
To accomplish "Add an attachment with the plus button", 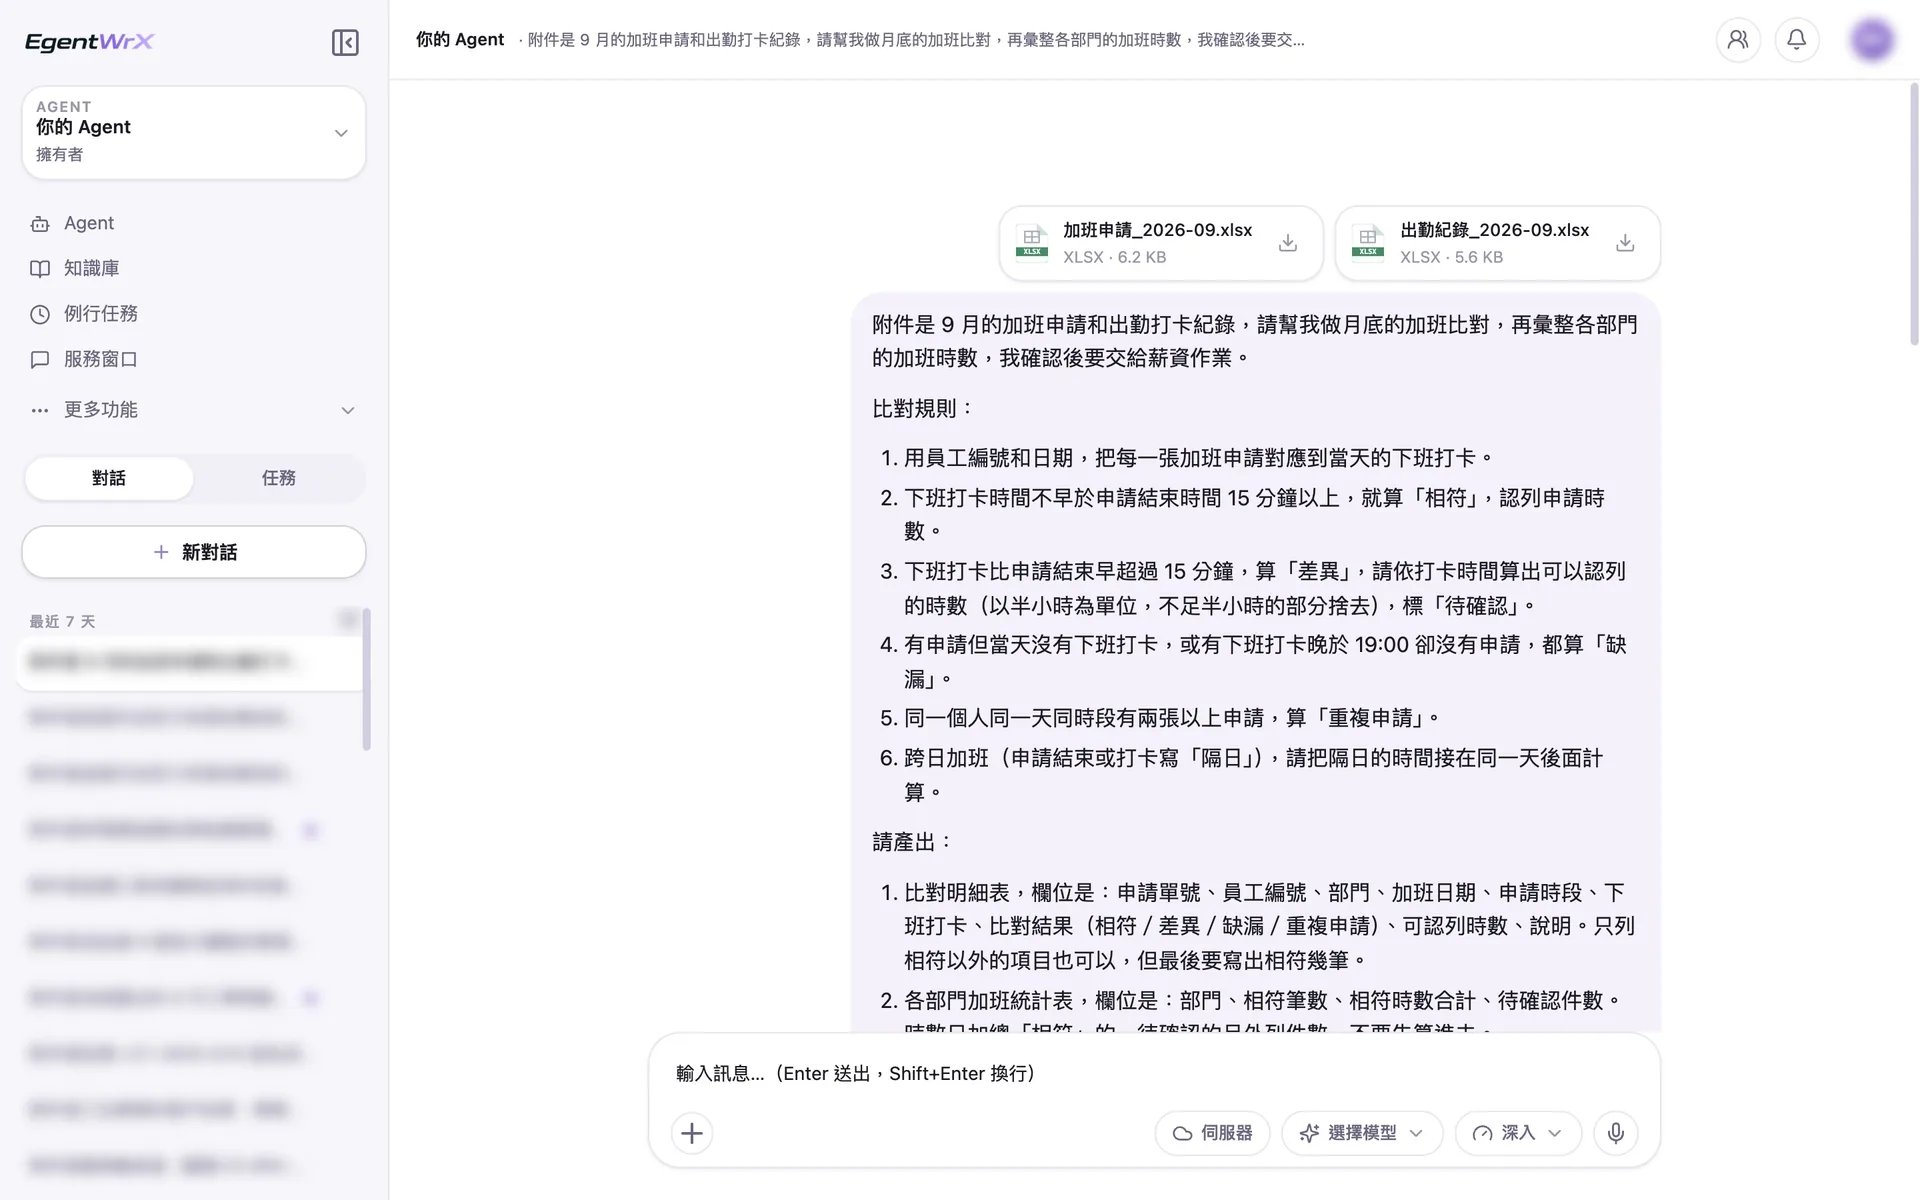I will pyautogui.click(x=692, y=1133).
